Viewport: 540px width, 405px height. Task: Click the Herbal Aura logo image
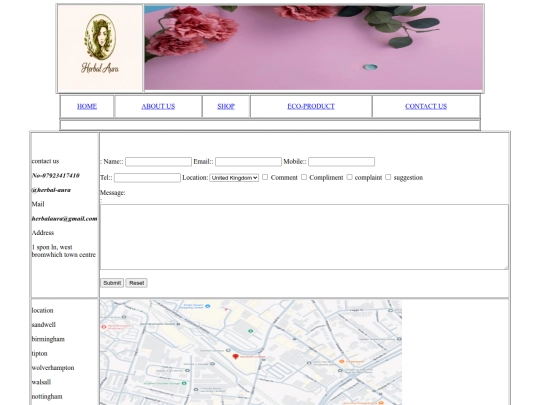[100, 48]
